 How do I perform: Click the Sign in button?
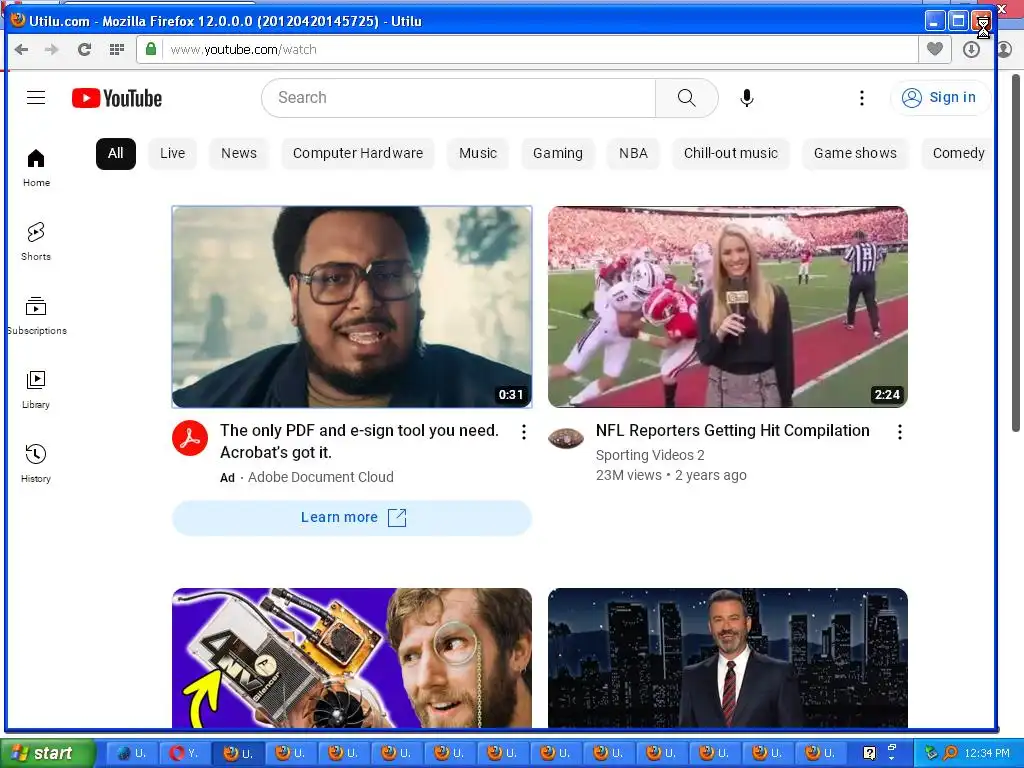pyautogui.click(x=939, y=97)
